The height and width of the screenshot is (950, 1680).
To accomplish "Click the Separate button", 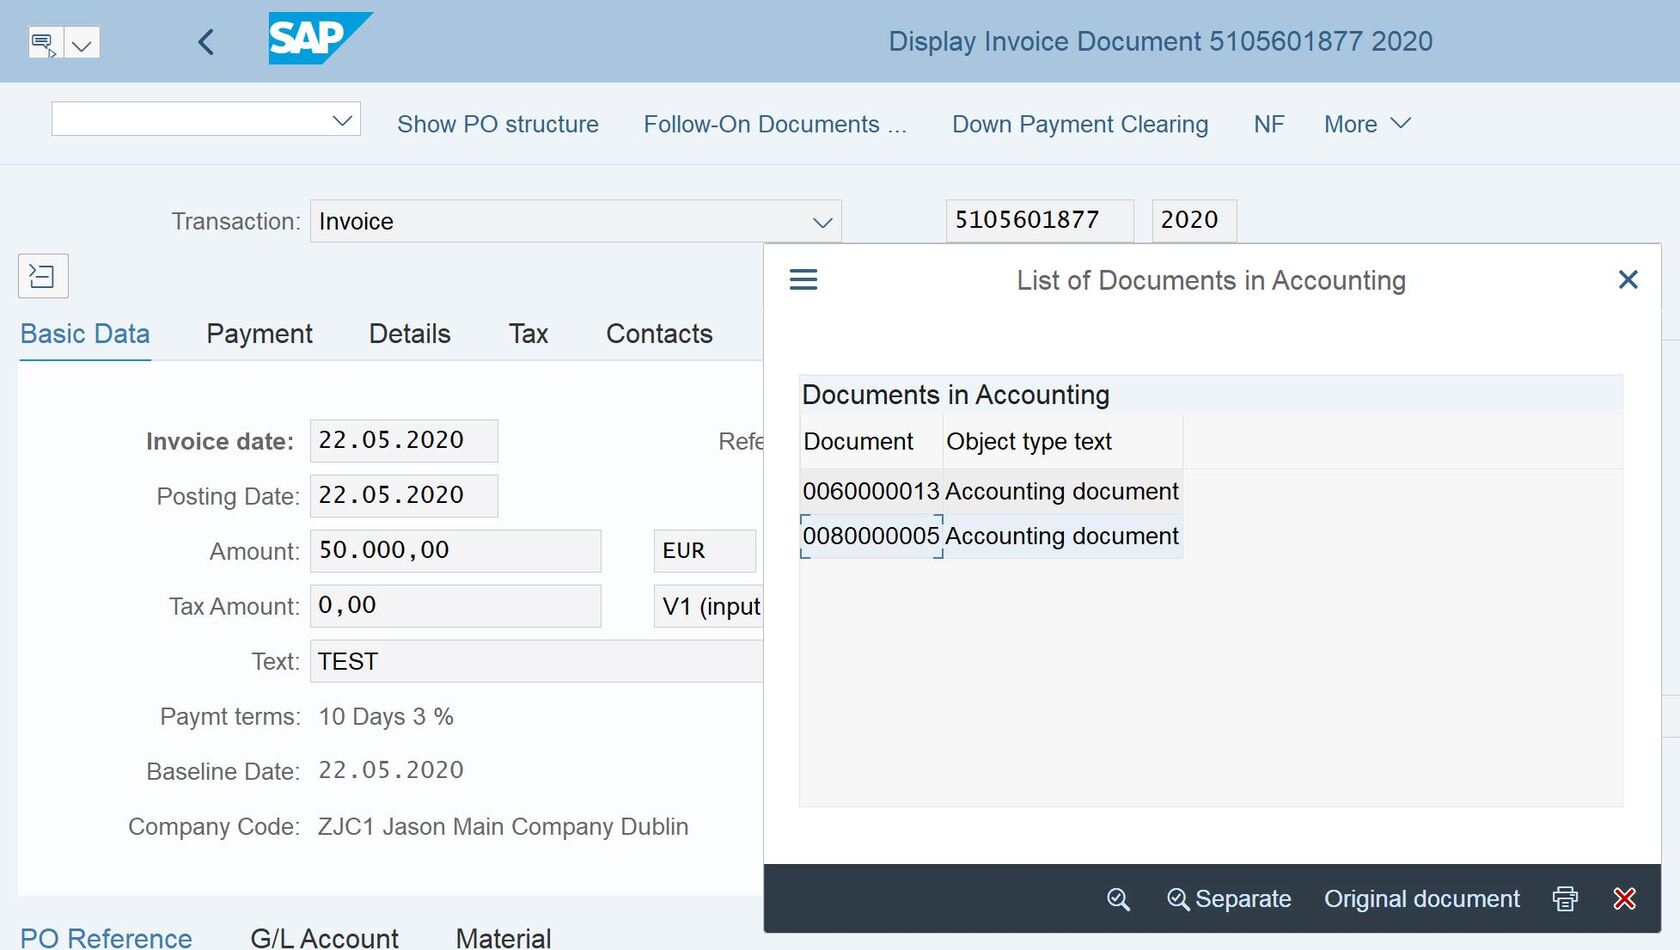I will (1229, 899).
